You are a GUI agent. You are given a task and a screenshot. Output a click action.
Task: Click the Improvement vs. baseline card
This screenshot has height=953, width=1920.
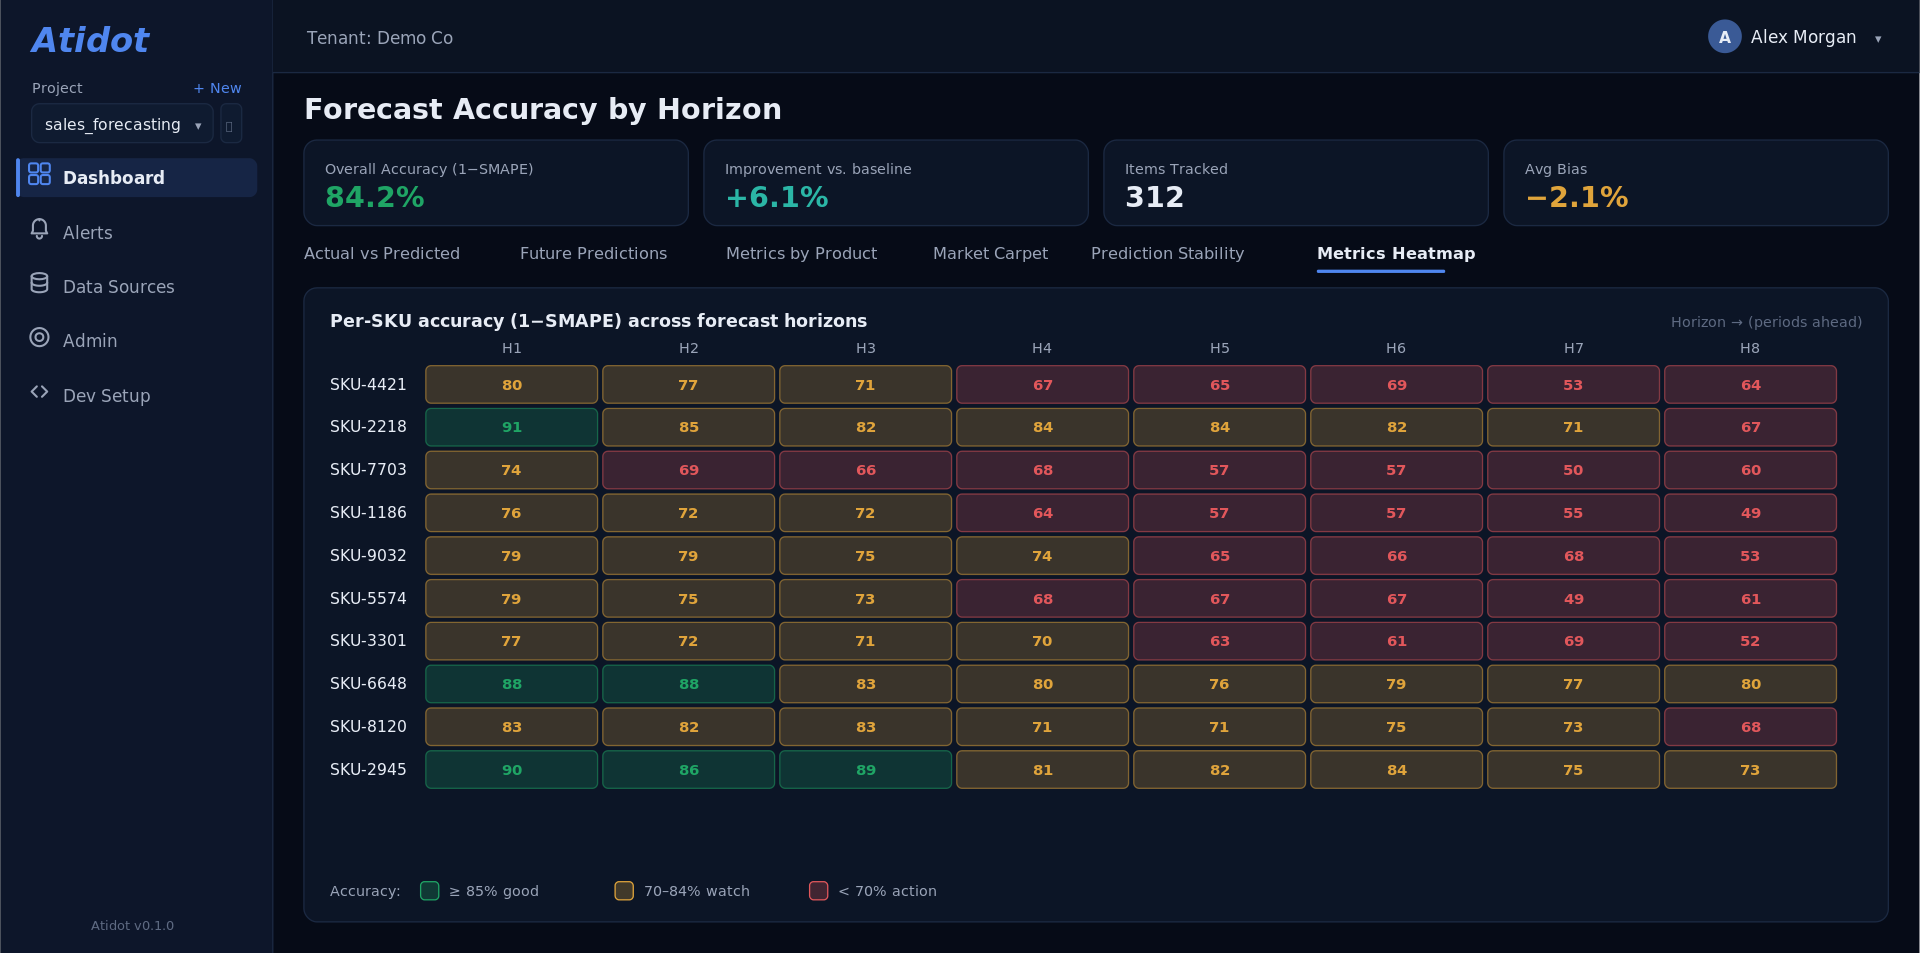tap(896, 183)
